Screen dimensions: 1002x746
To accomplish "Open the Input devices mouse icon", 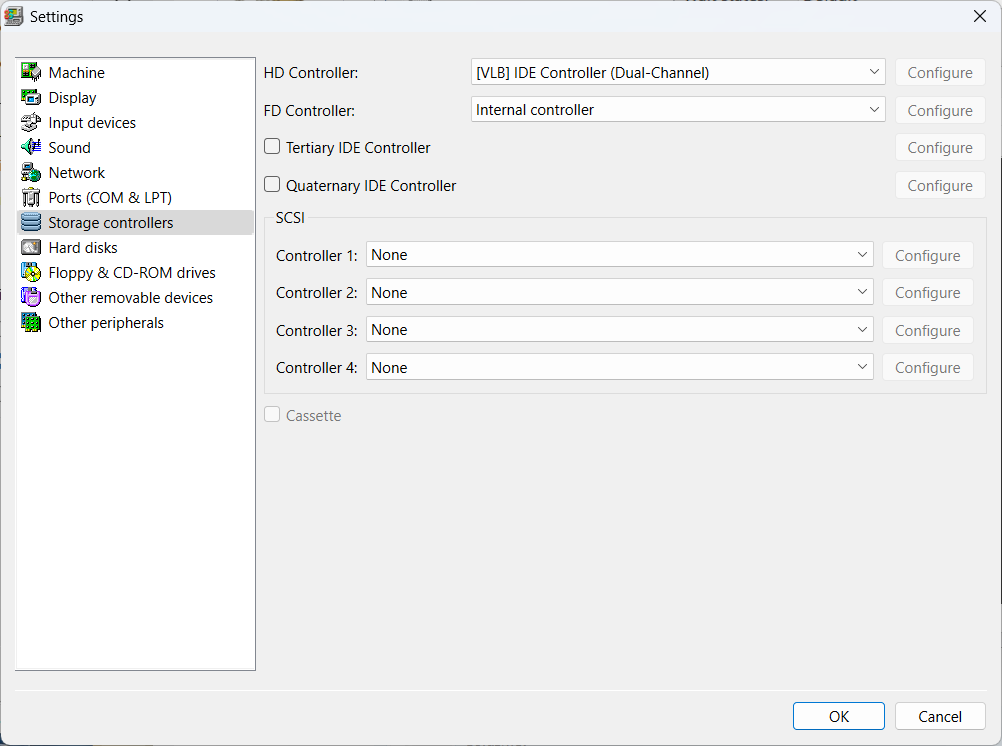I will point(31,122).
